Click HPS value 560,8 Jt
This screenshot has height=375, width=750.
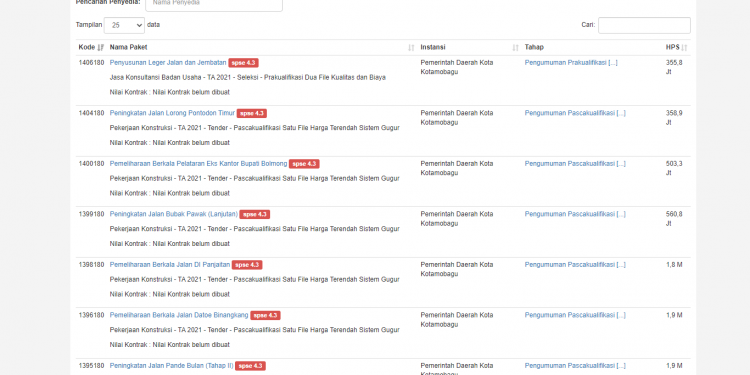tap(674, 219)
